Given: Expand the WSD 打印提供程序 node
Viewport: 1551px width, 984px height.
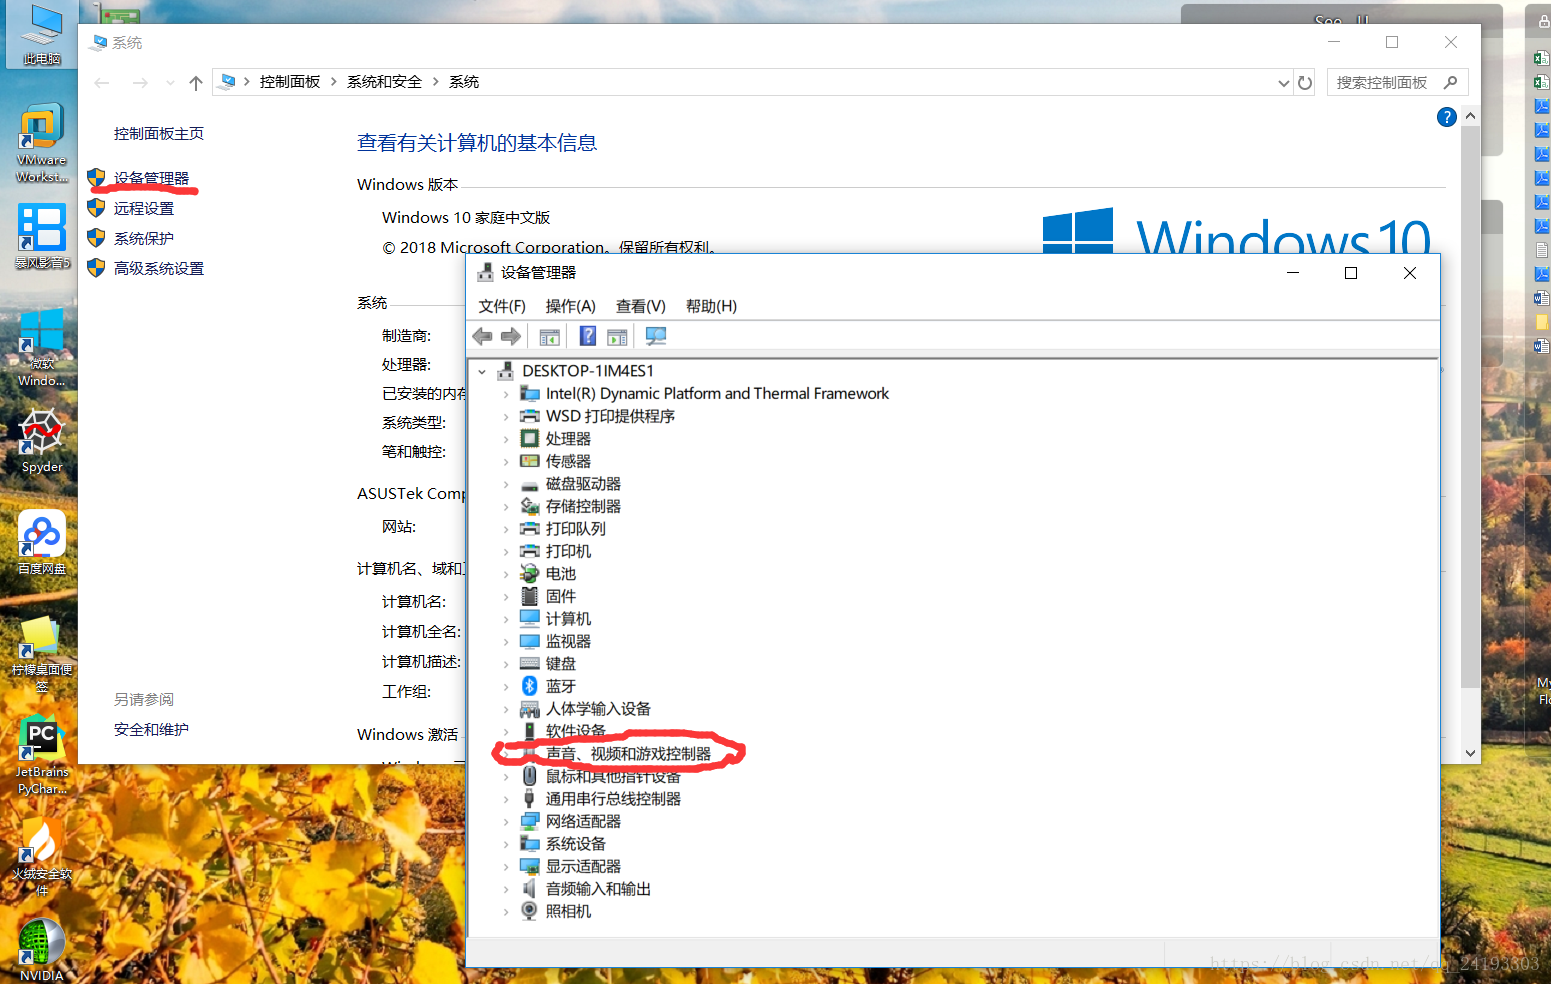Looking at the screenshot, I should click(x=506, y=416).
